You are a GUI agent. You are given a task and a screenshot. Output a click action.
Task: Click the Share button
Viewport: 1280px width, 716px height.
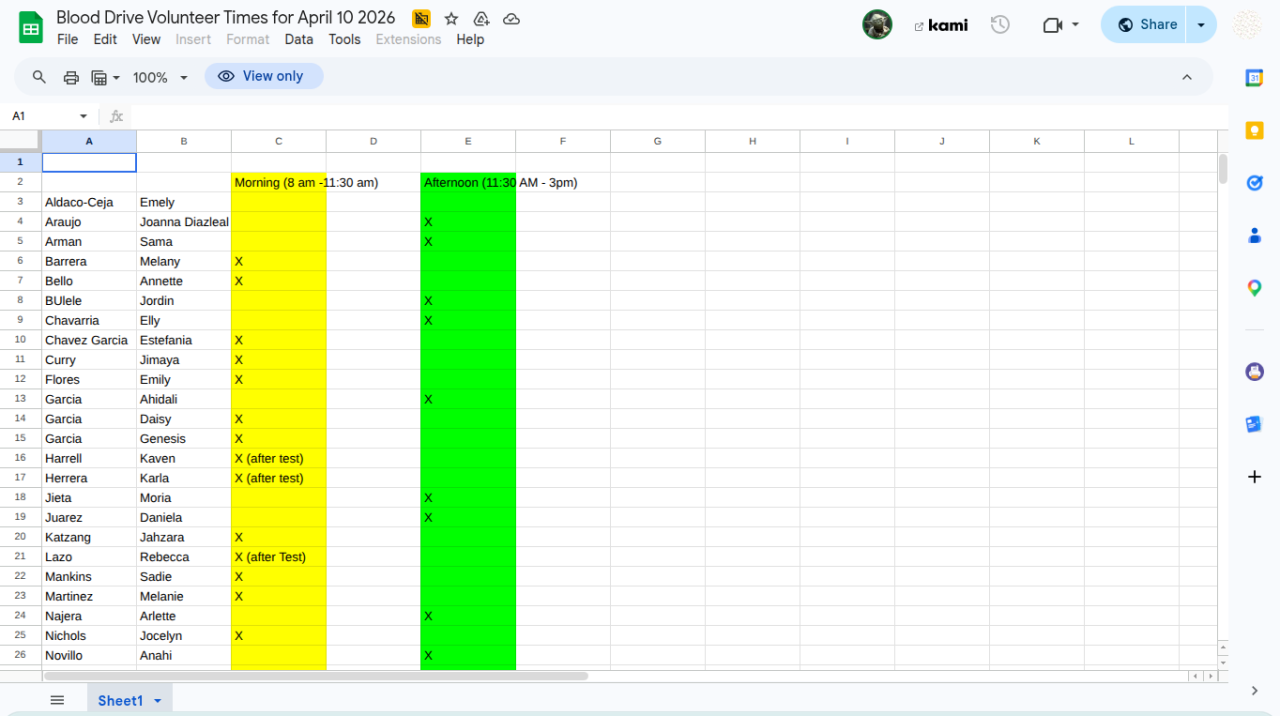click(1146, 25)
